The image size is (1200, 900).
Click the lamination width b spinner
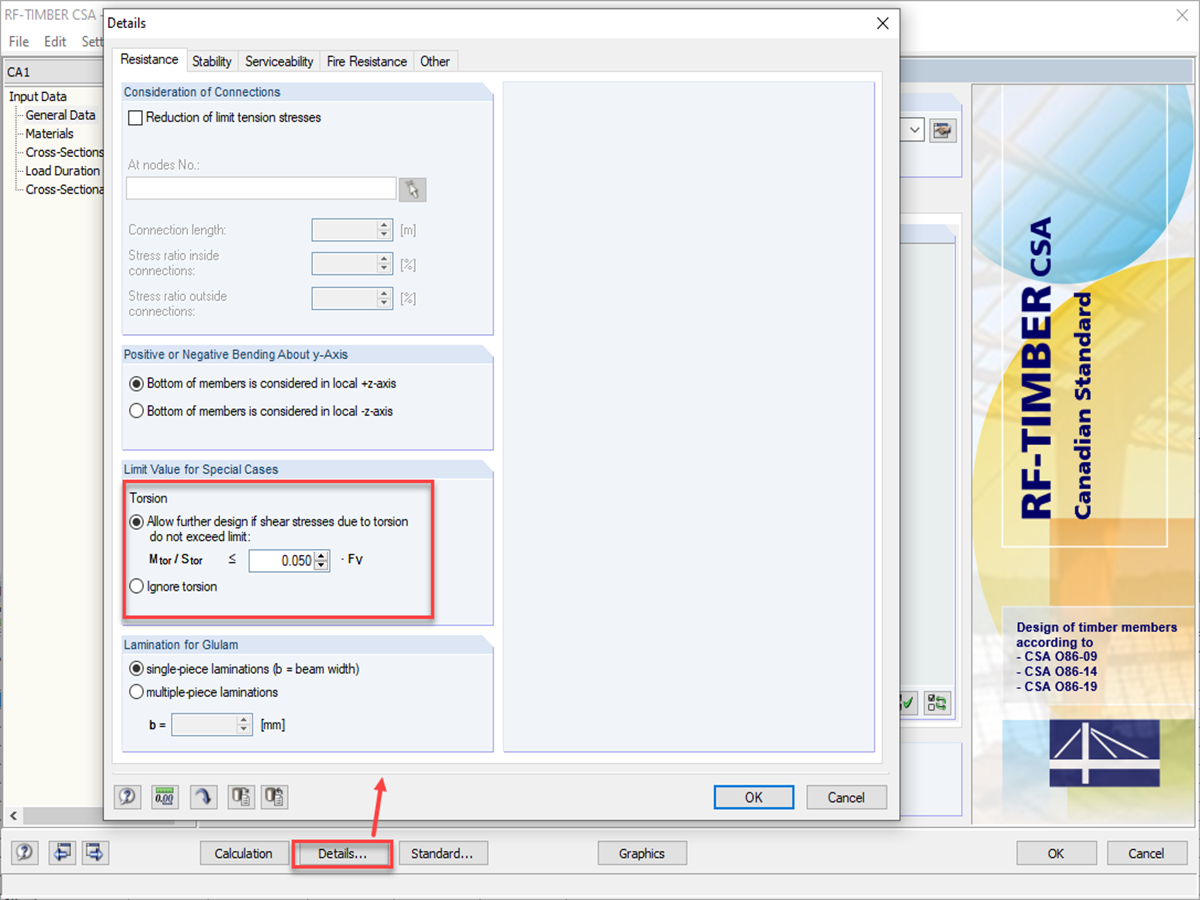pos(244,724)
